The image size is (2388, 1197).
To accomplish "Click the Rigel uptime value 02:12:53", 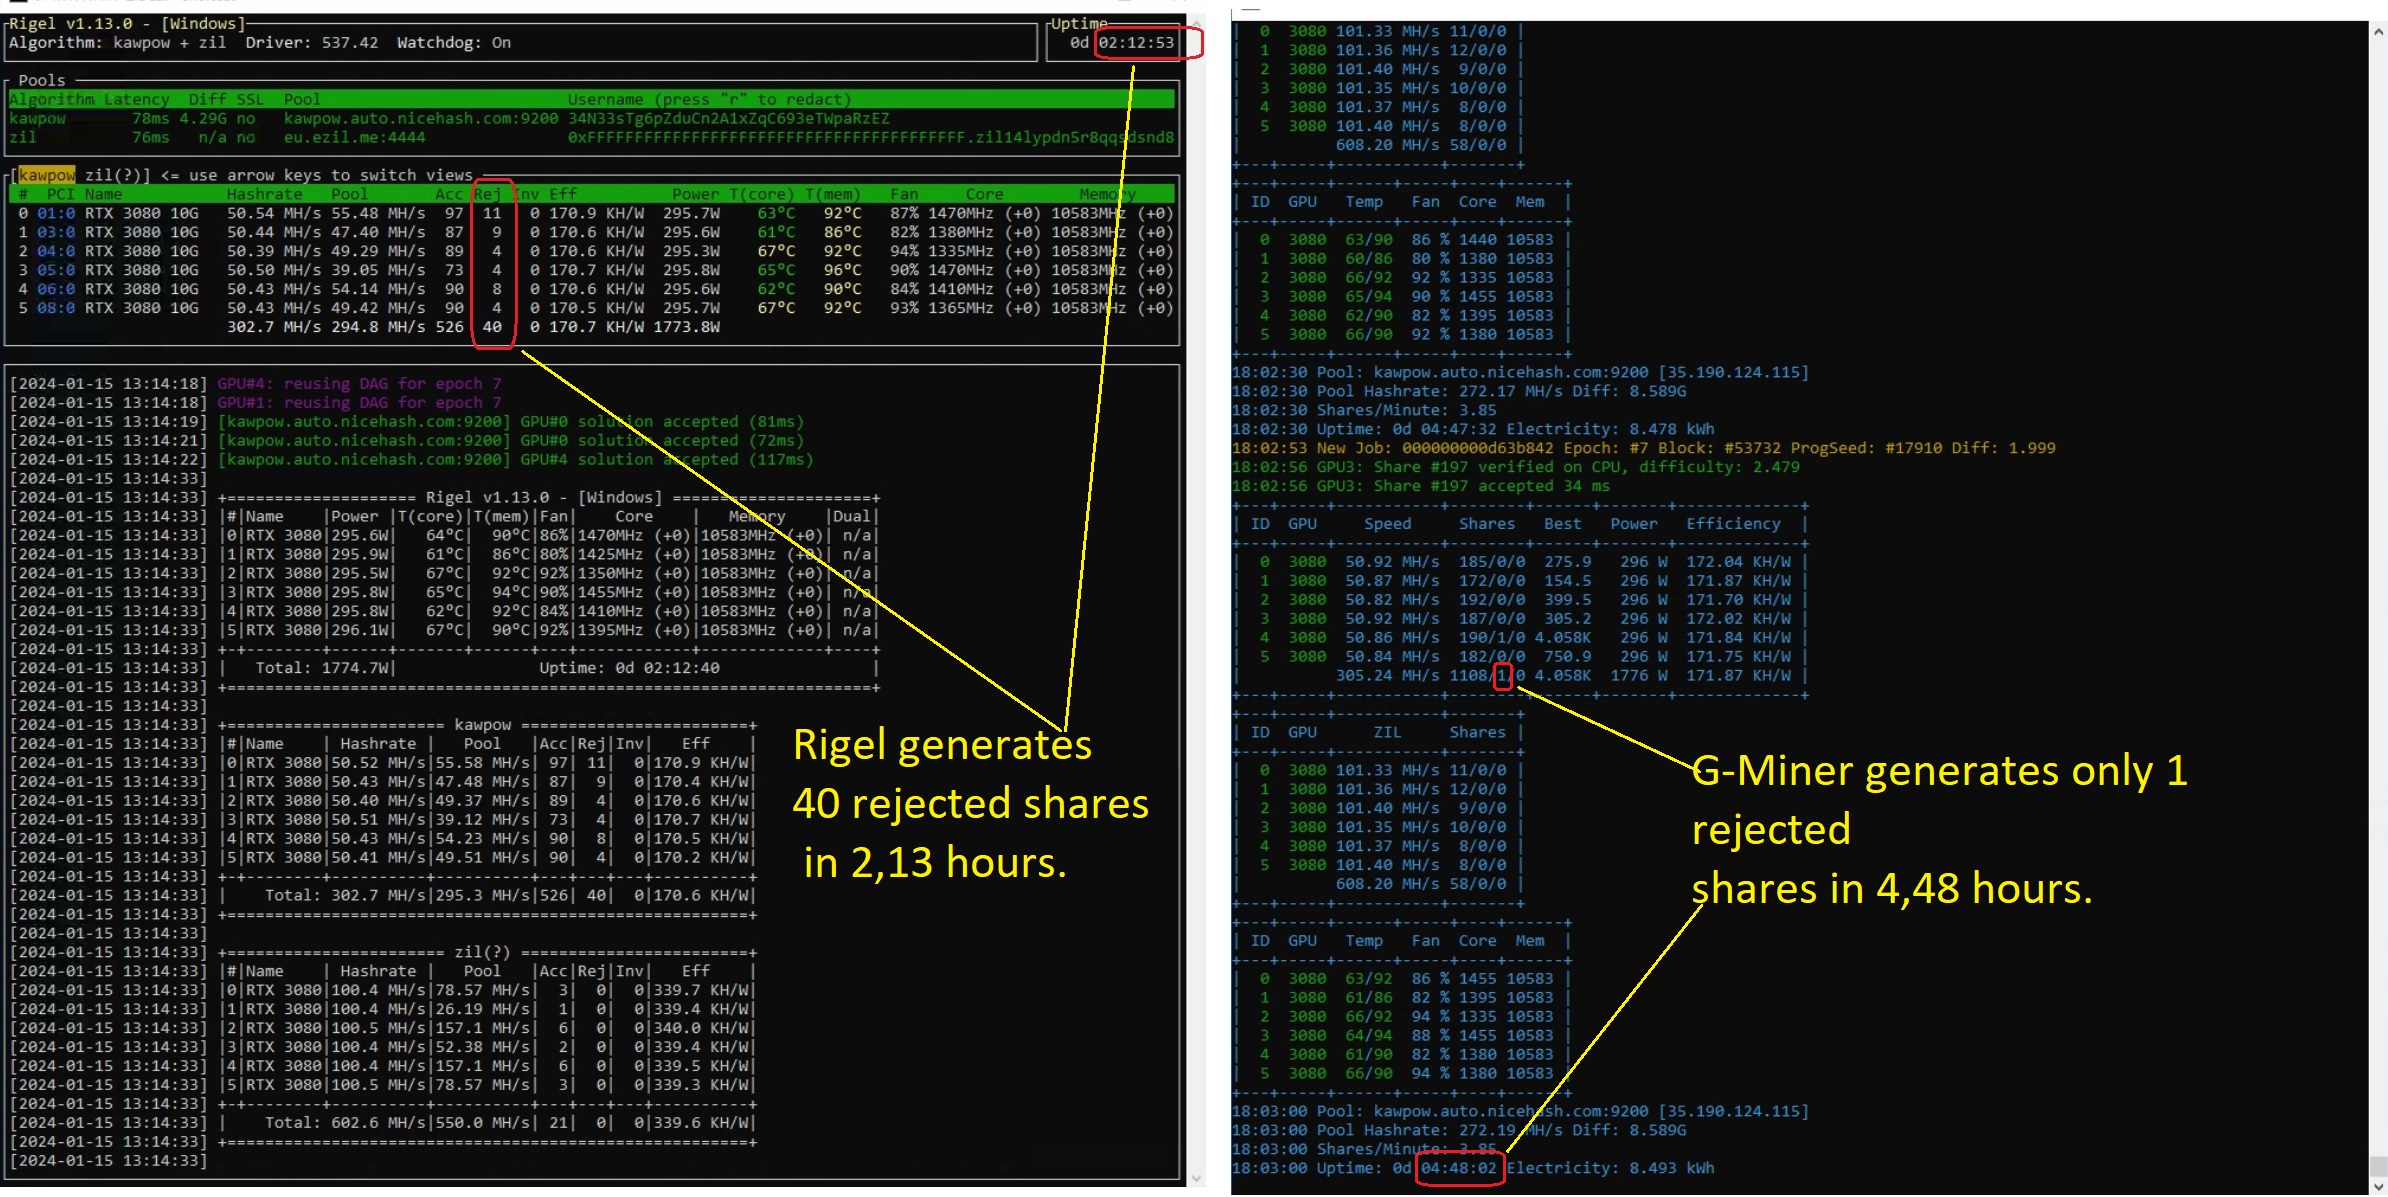I will (1136, 43).
